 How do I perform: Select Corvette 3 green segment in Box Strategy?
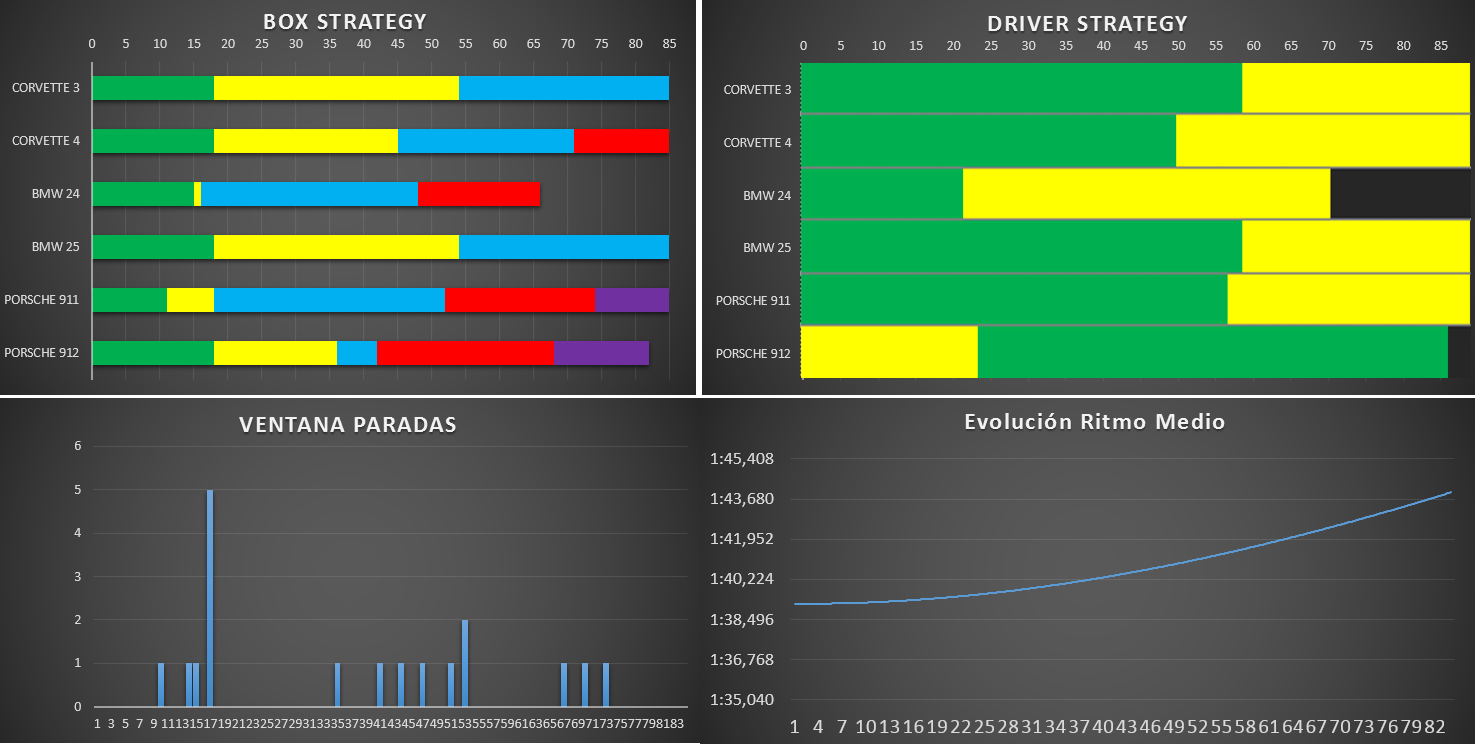pyautogui.click(x=153, y=88)
